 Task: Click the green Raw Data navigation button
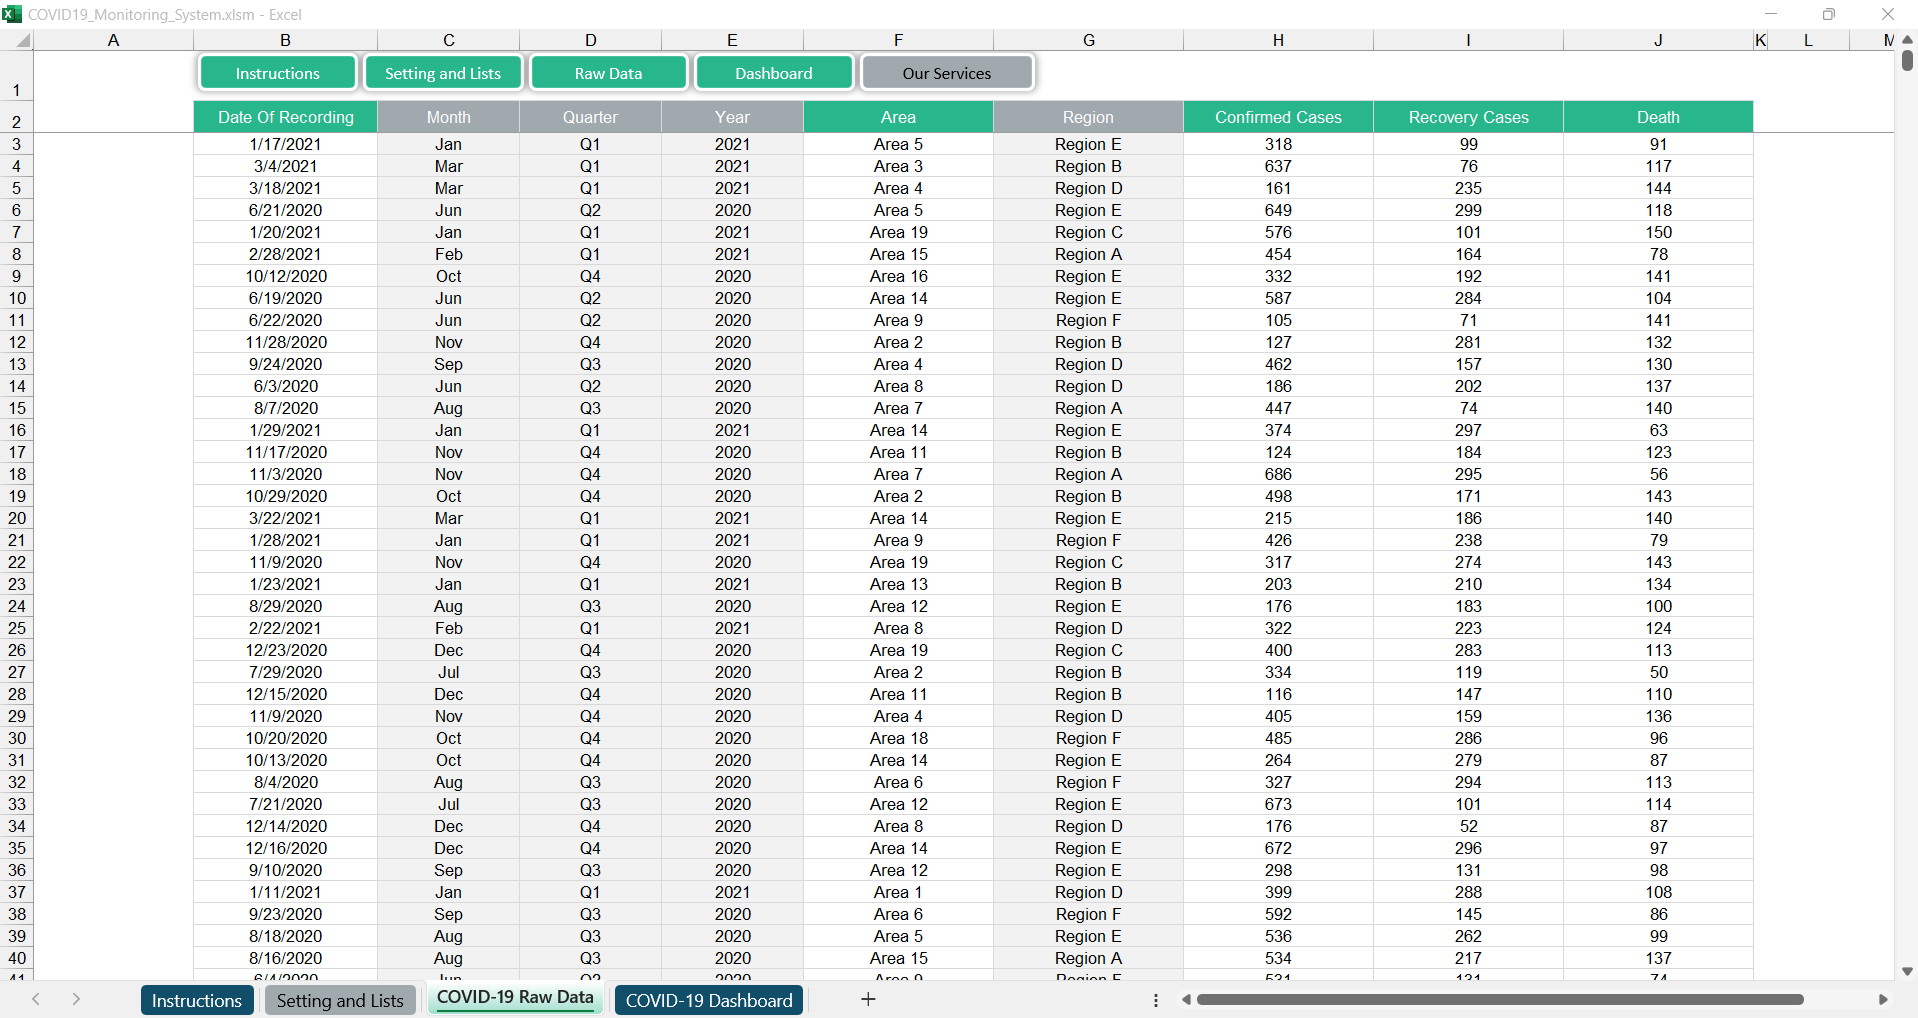(x=608, y=73)
